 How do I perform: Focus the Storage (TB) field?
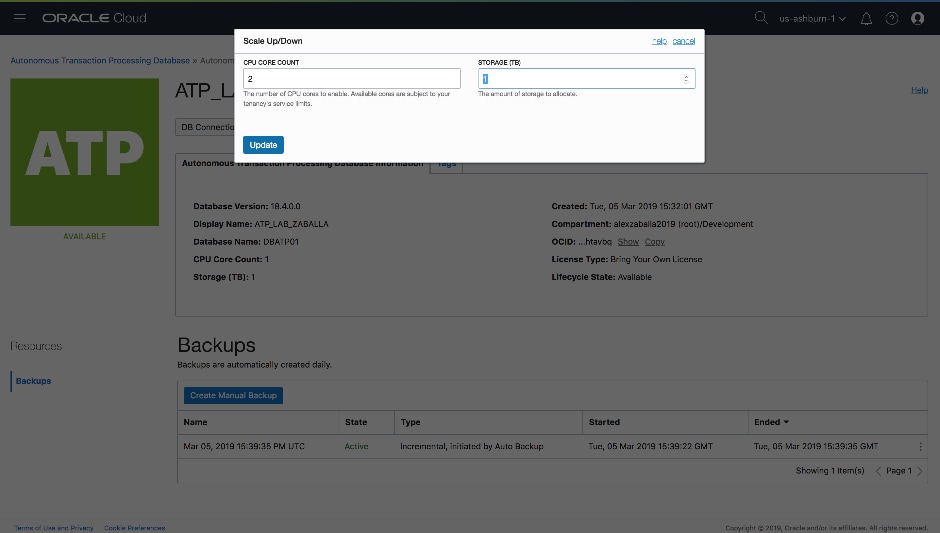click(586, 79)
